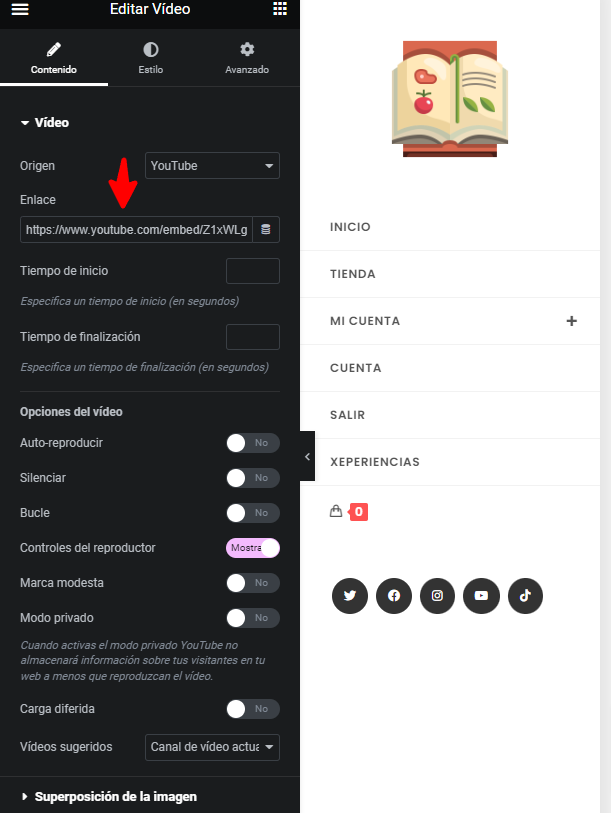Disable Controles del reproductor toggle
Viewport: 611px width, 813px height.
click(253, 548)
